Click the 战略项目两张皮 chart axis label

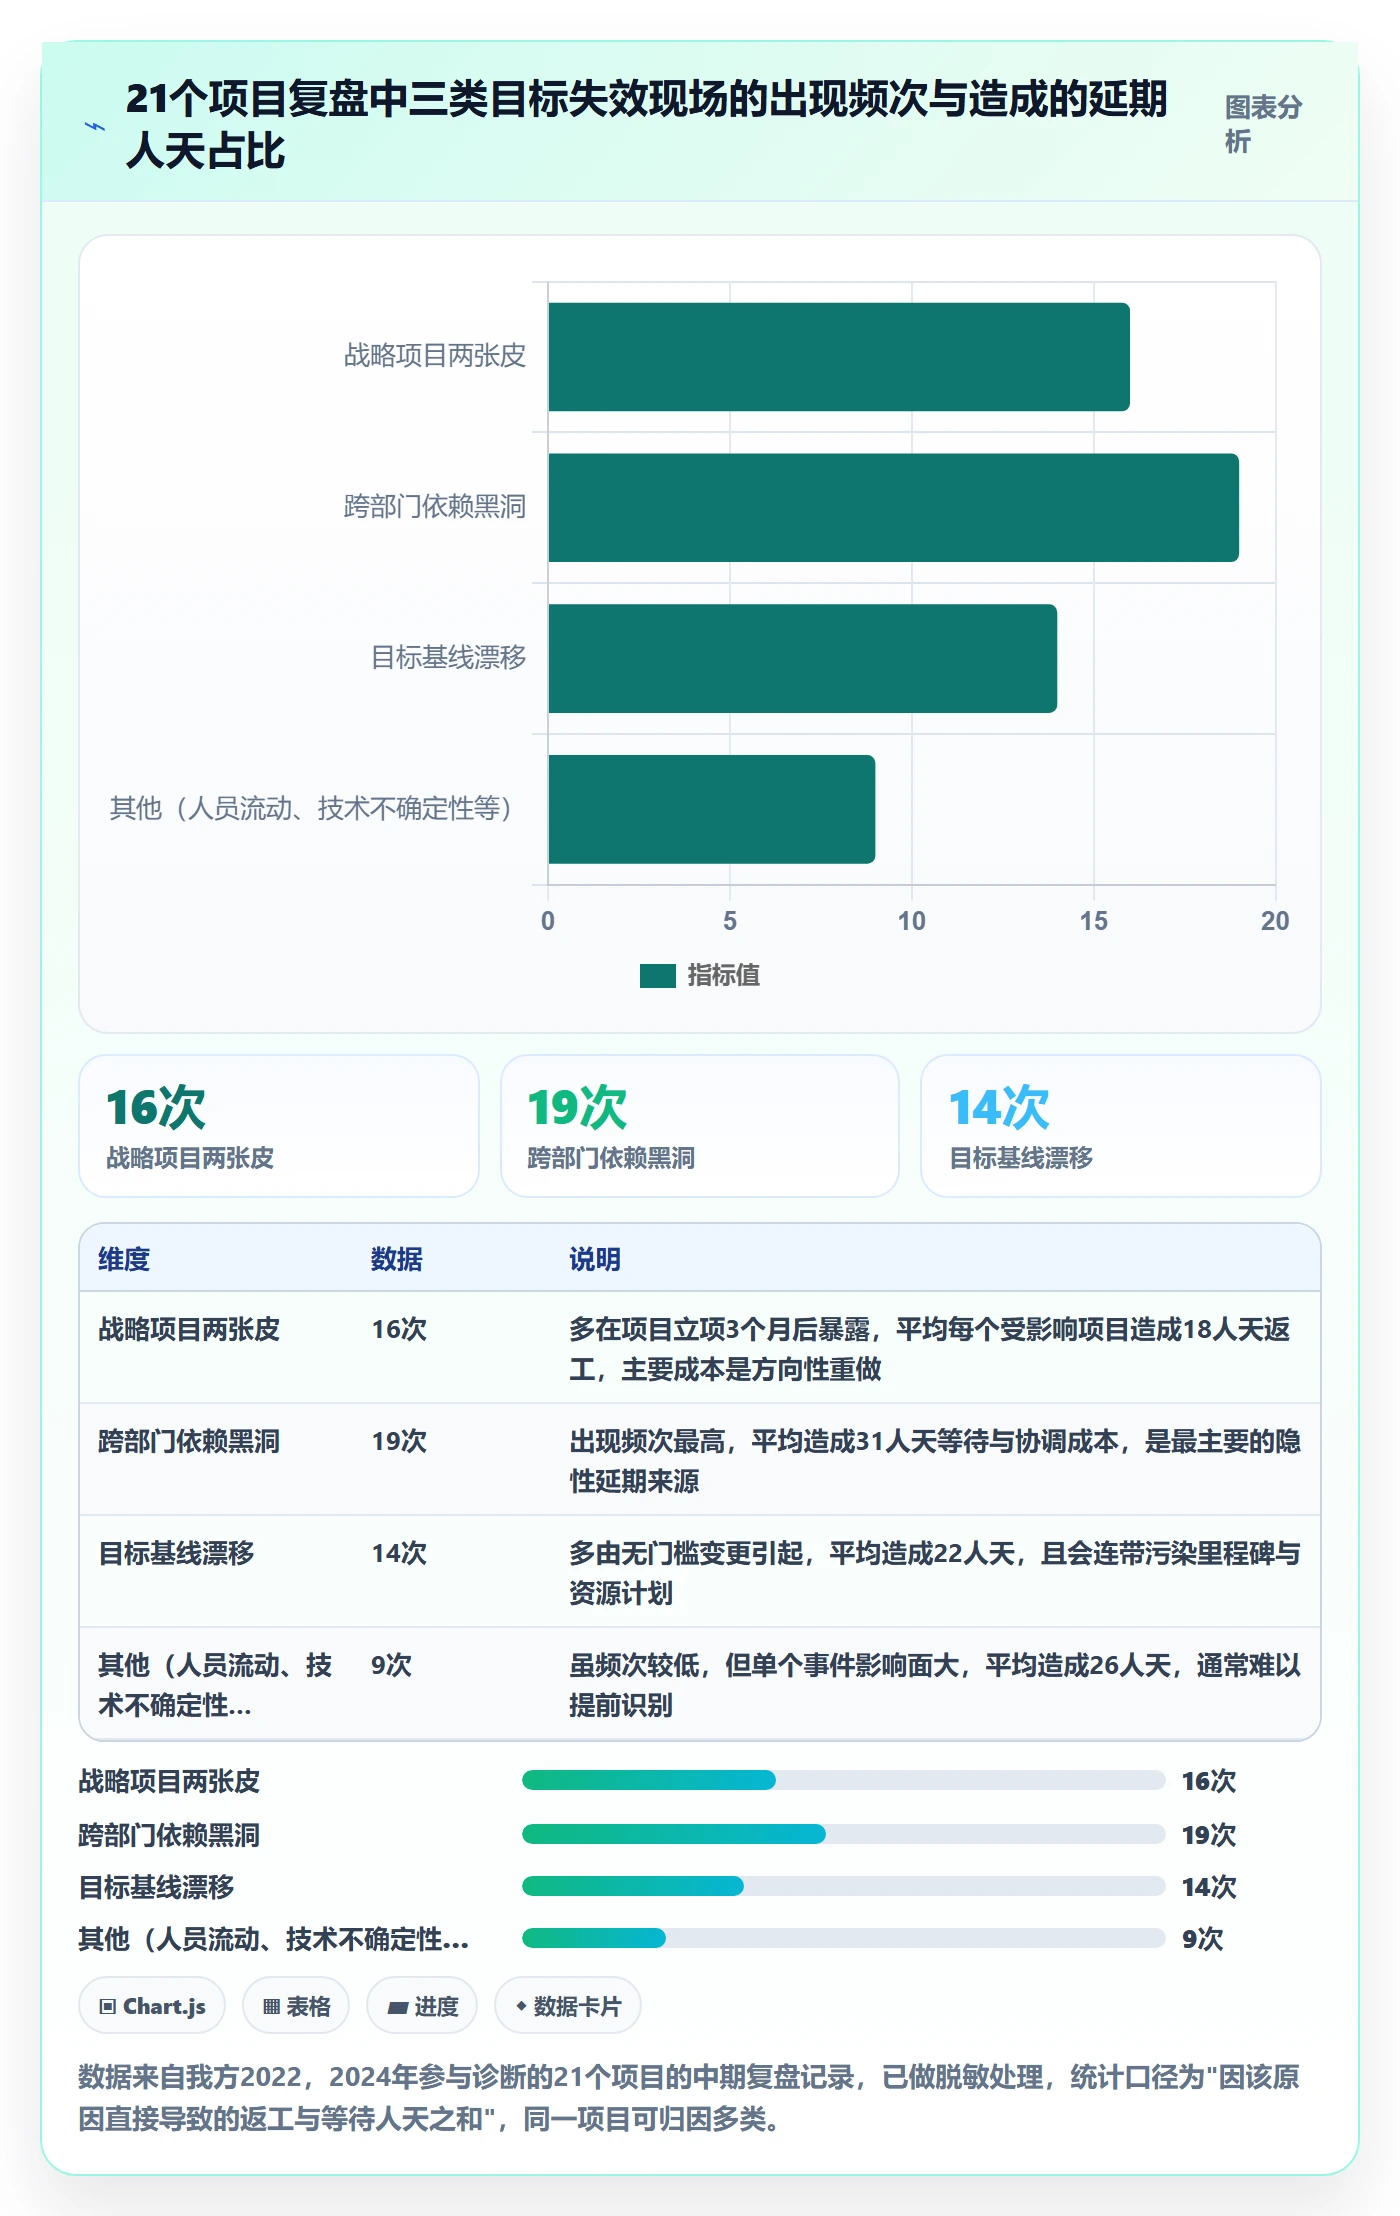tap(435, 356)
